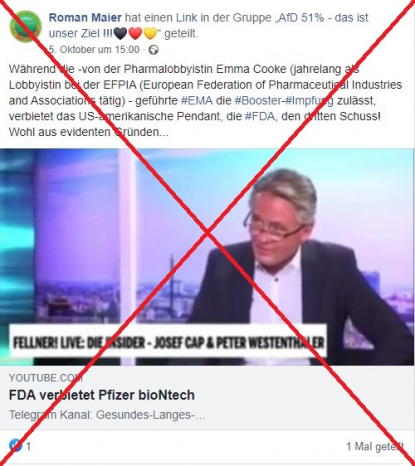Click the video preview thumbnail
The image size is (415, 466).
click(207, 257)
